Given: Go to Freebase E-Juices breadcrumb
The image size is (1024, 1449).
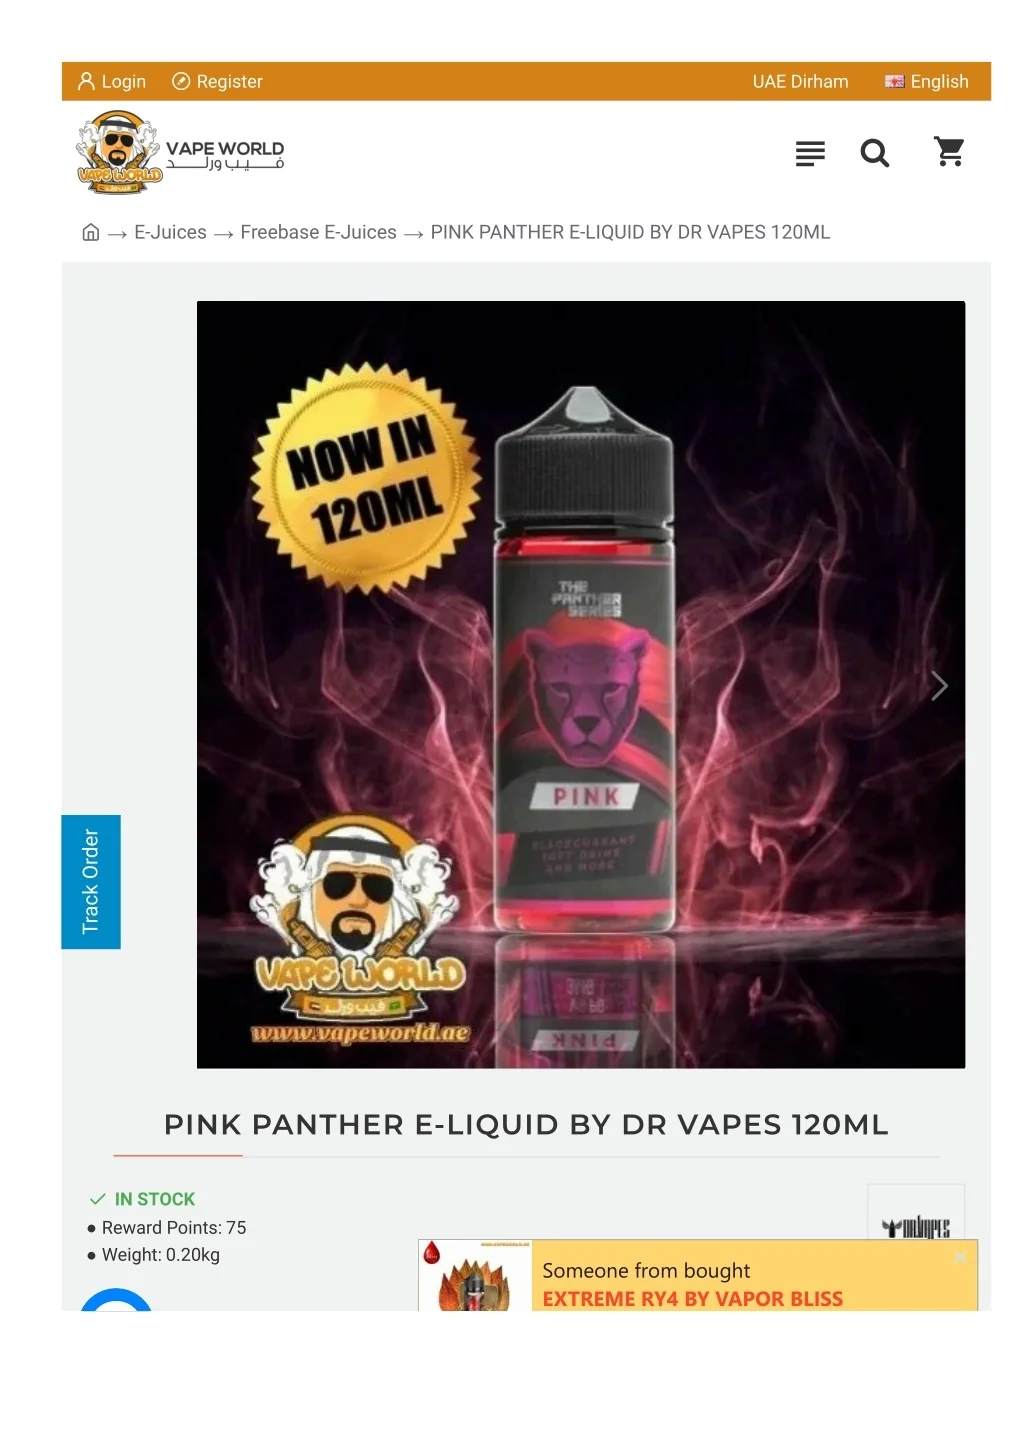Looking at the screenshot, I should click(318, 232).
